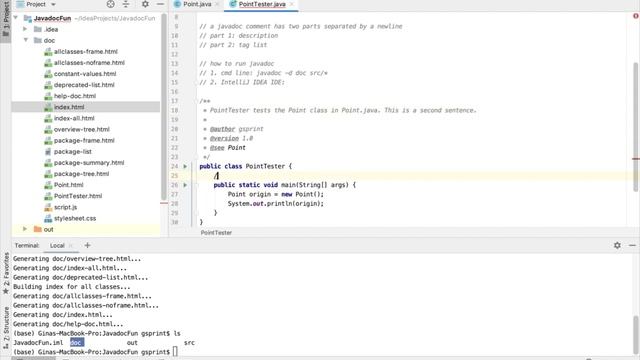Select script.js file

65,207
